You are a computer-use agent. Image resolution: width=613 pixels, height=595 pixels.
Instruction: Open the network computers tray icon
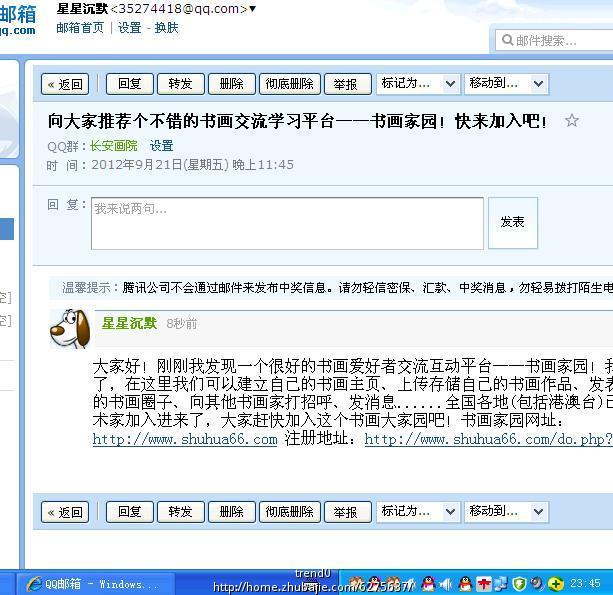[x=501, y=584]
